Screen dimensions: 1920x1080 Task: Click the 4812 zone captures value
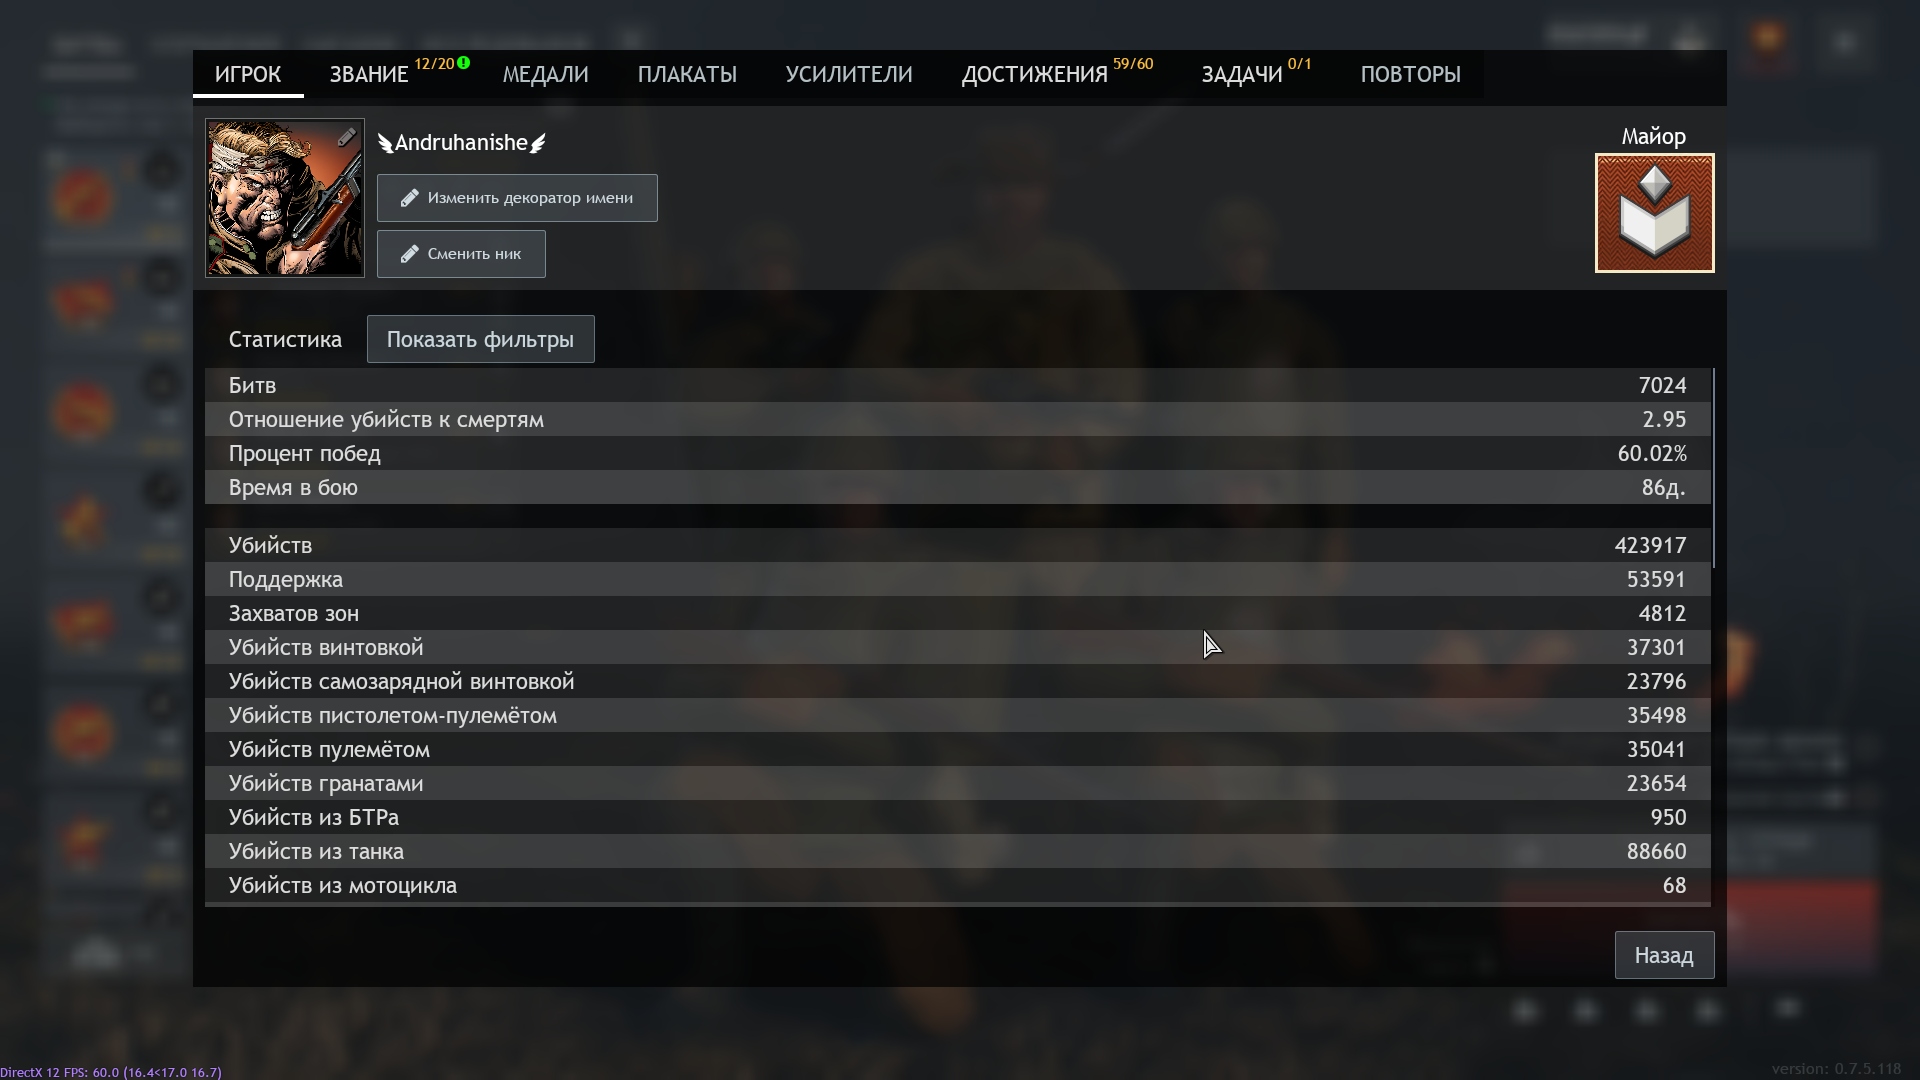click(1662, 614)
